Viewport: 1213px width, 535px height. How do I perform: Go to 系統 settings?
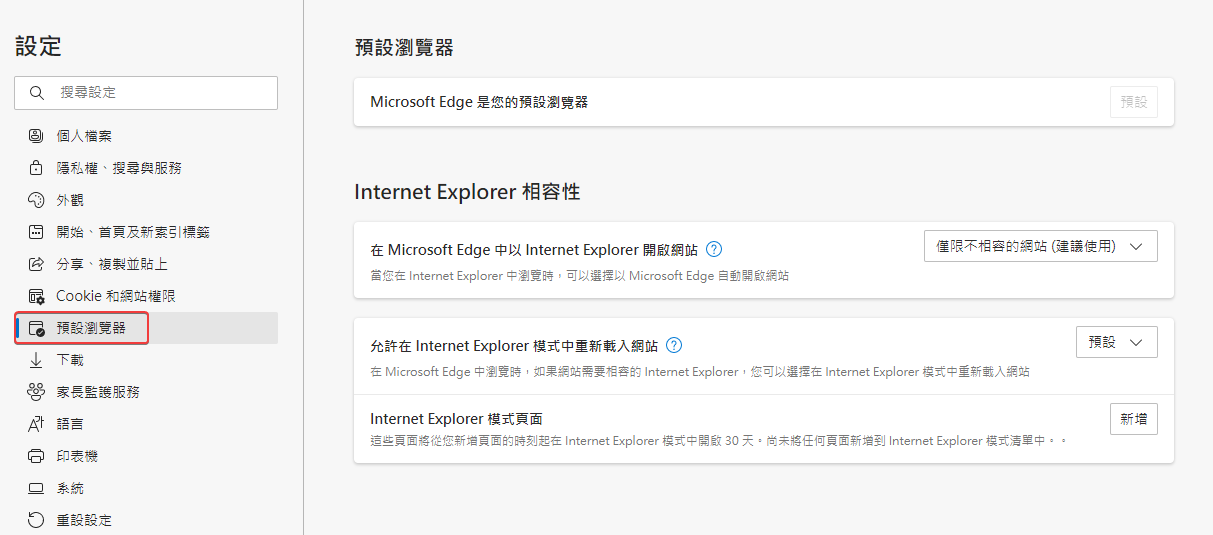point(146,488)
